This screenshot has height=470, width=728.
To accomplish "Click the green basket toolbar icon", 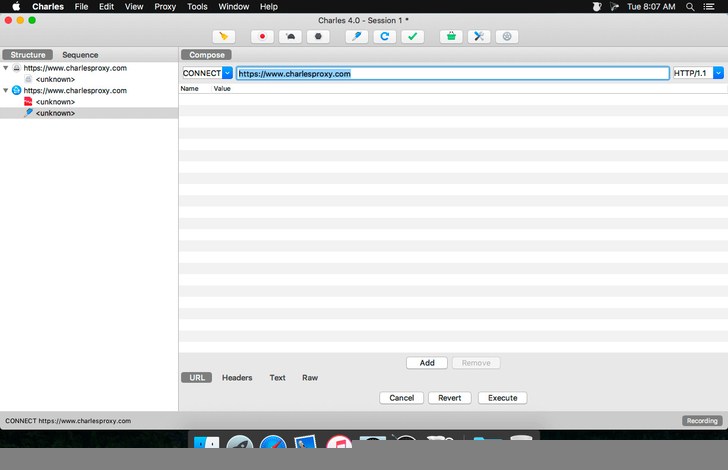I will click(451, 36).
